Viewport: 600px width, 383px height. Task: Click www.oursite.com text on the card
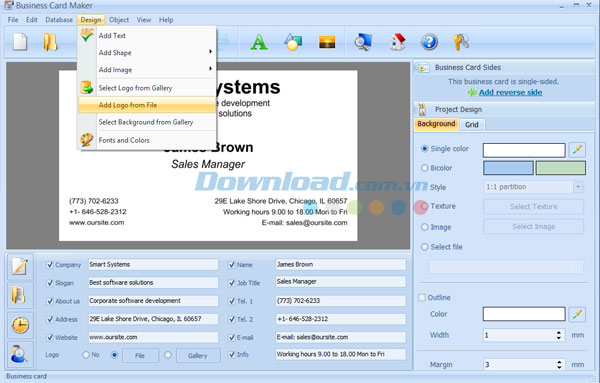pos(96,222)
